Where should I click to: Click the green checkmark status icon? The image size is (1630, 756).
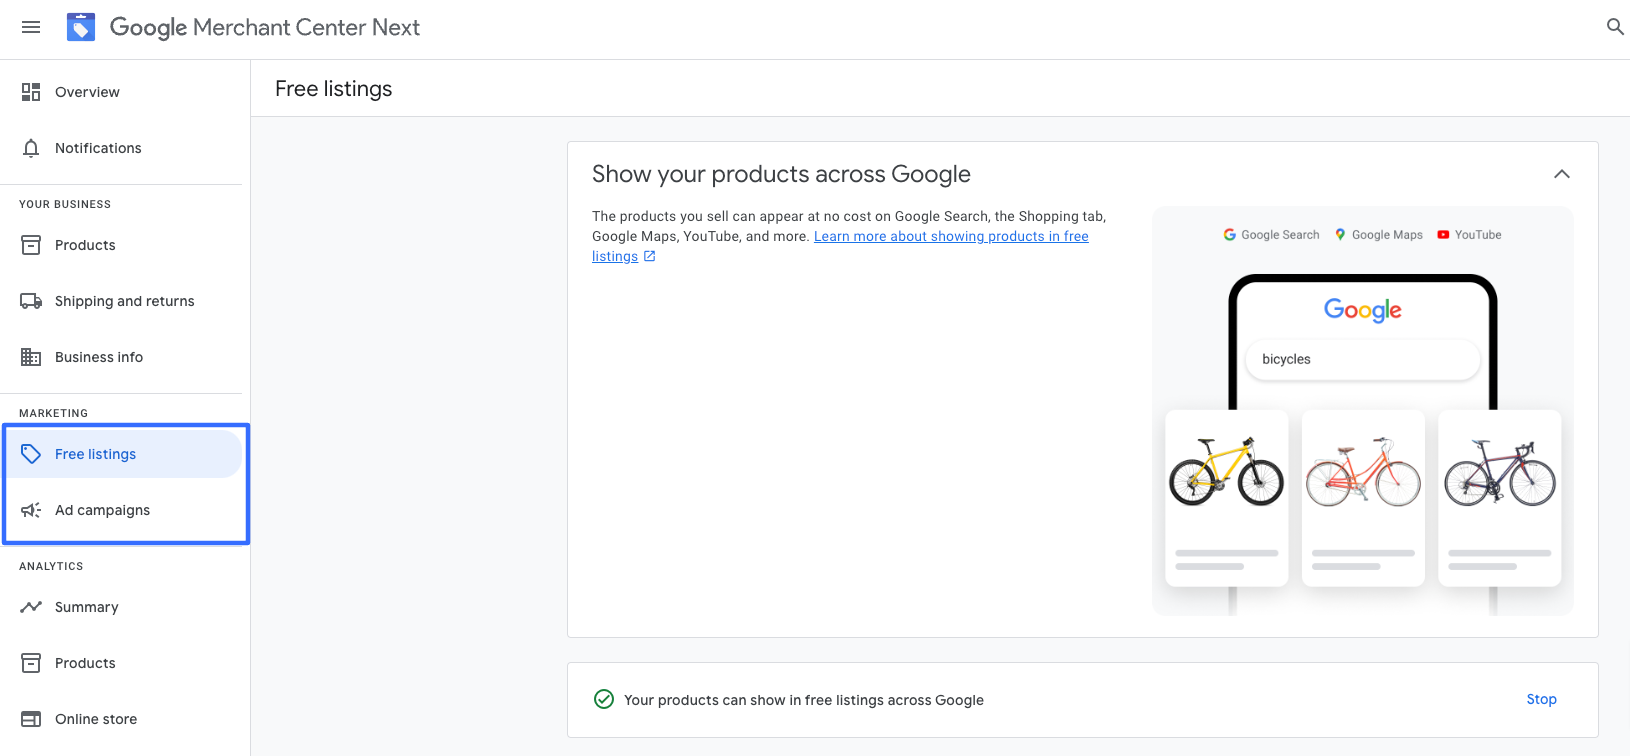604,699
